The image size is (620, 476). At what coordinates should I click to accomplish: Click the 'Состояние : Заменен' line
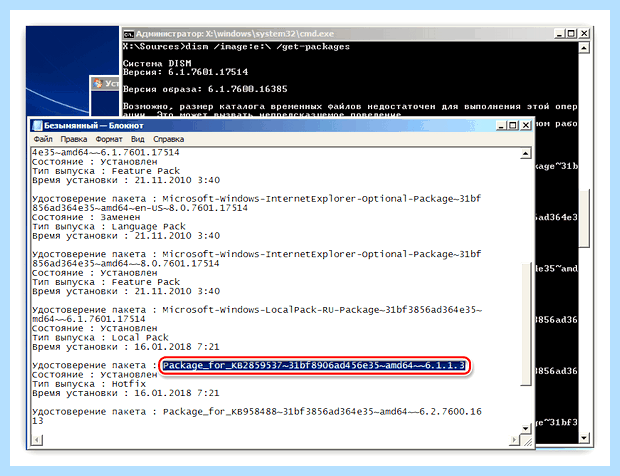(86, 217)
